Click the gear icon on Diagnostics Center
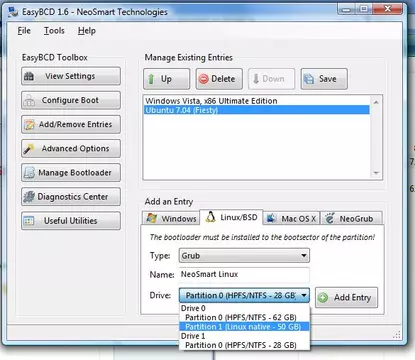This screenshot has height=360, width=415. click(29, 197)
